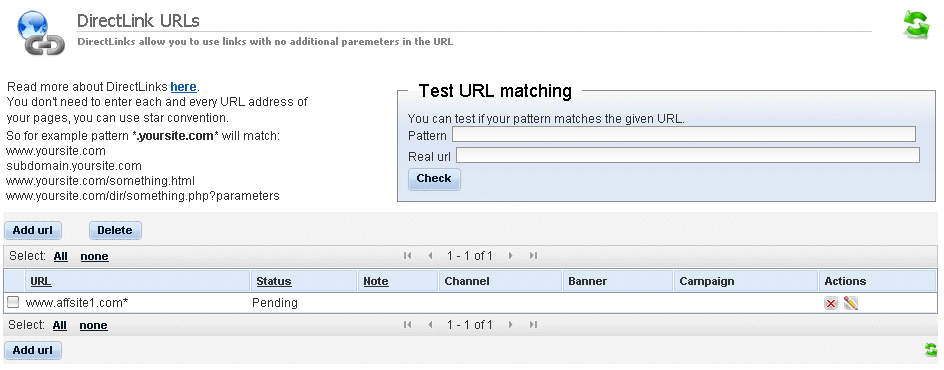The image size is (944, 370).
Task: Click the upper '1 - 1 of 1' page indicator
Action: coord(470,256)
